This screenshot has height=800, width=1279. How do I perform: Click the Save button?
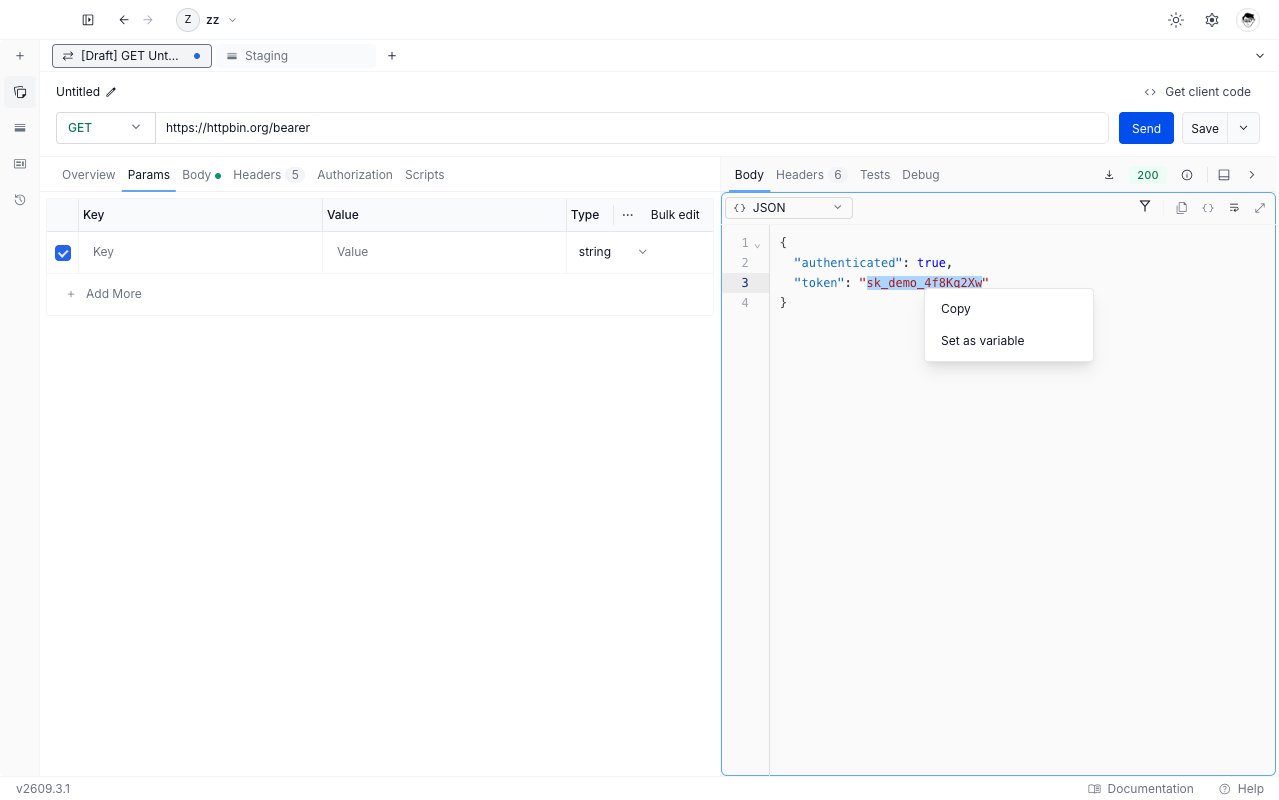click(1205, 128)
